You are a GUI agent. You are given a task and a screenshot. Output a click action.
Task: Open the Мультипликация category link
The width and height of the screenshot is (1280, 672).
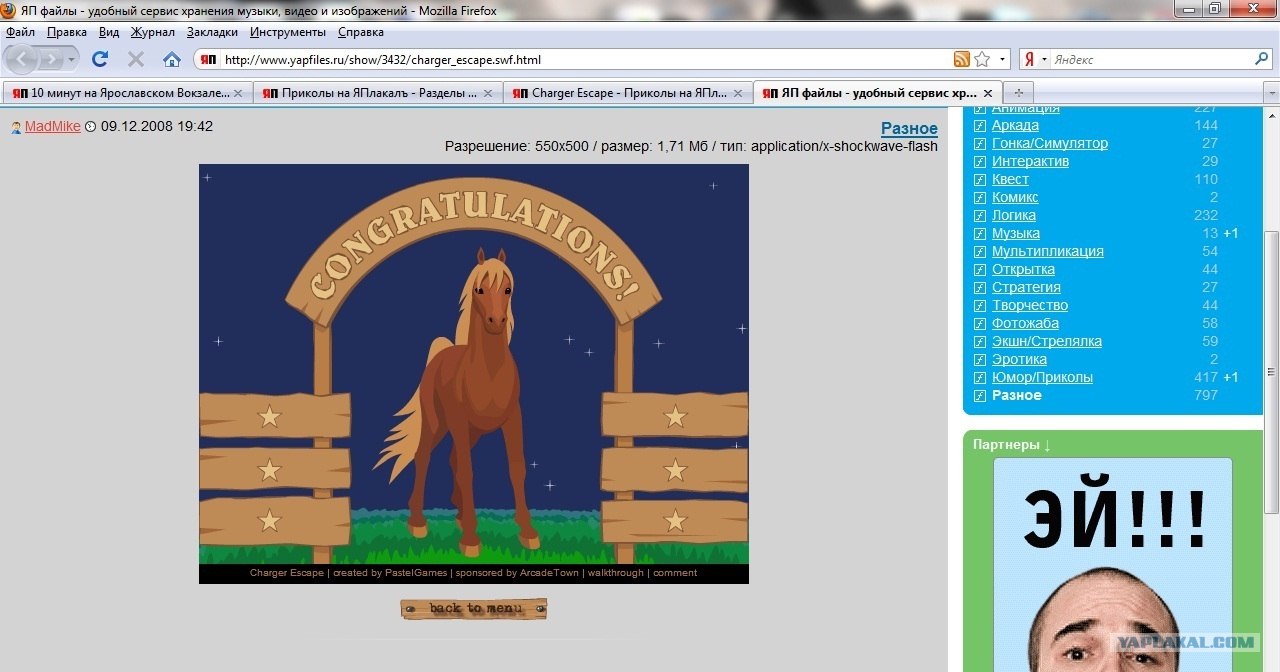point(1048,251)
